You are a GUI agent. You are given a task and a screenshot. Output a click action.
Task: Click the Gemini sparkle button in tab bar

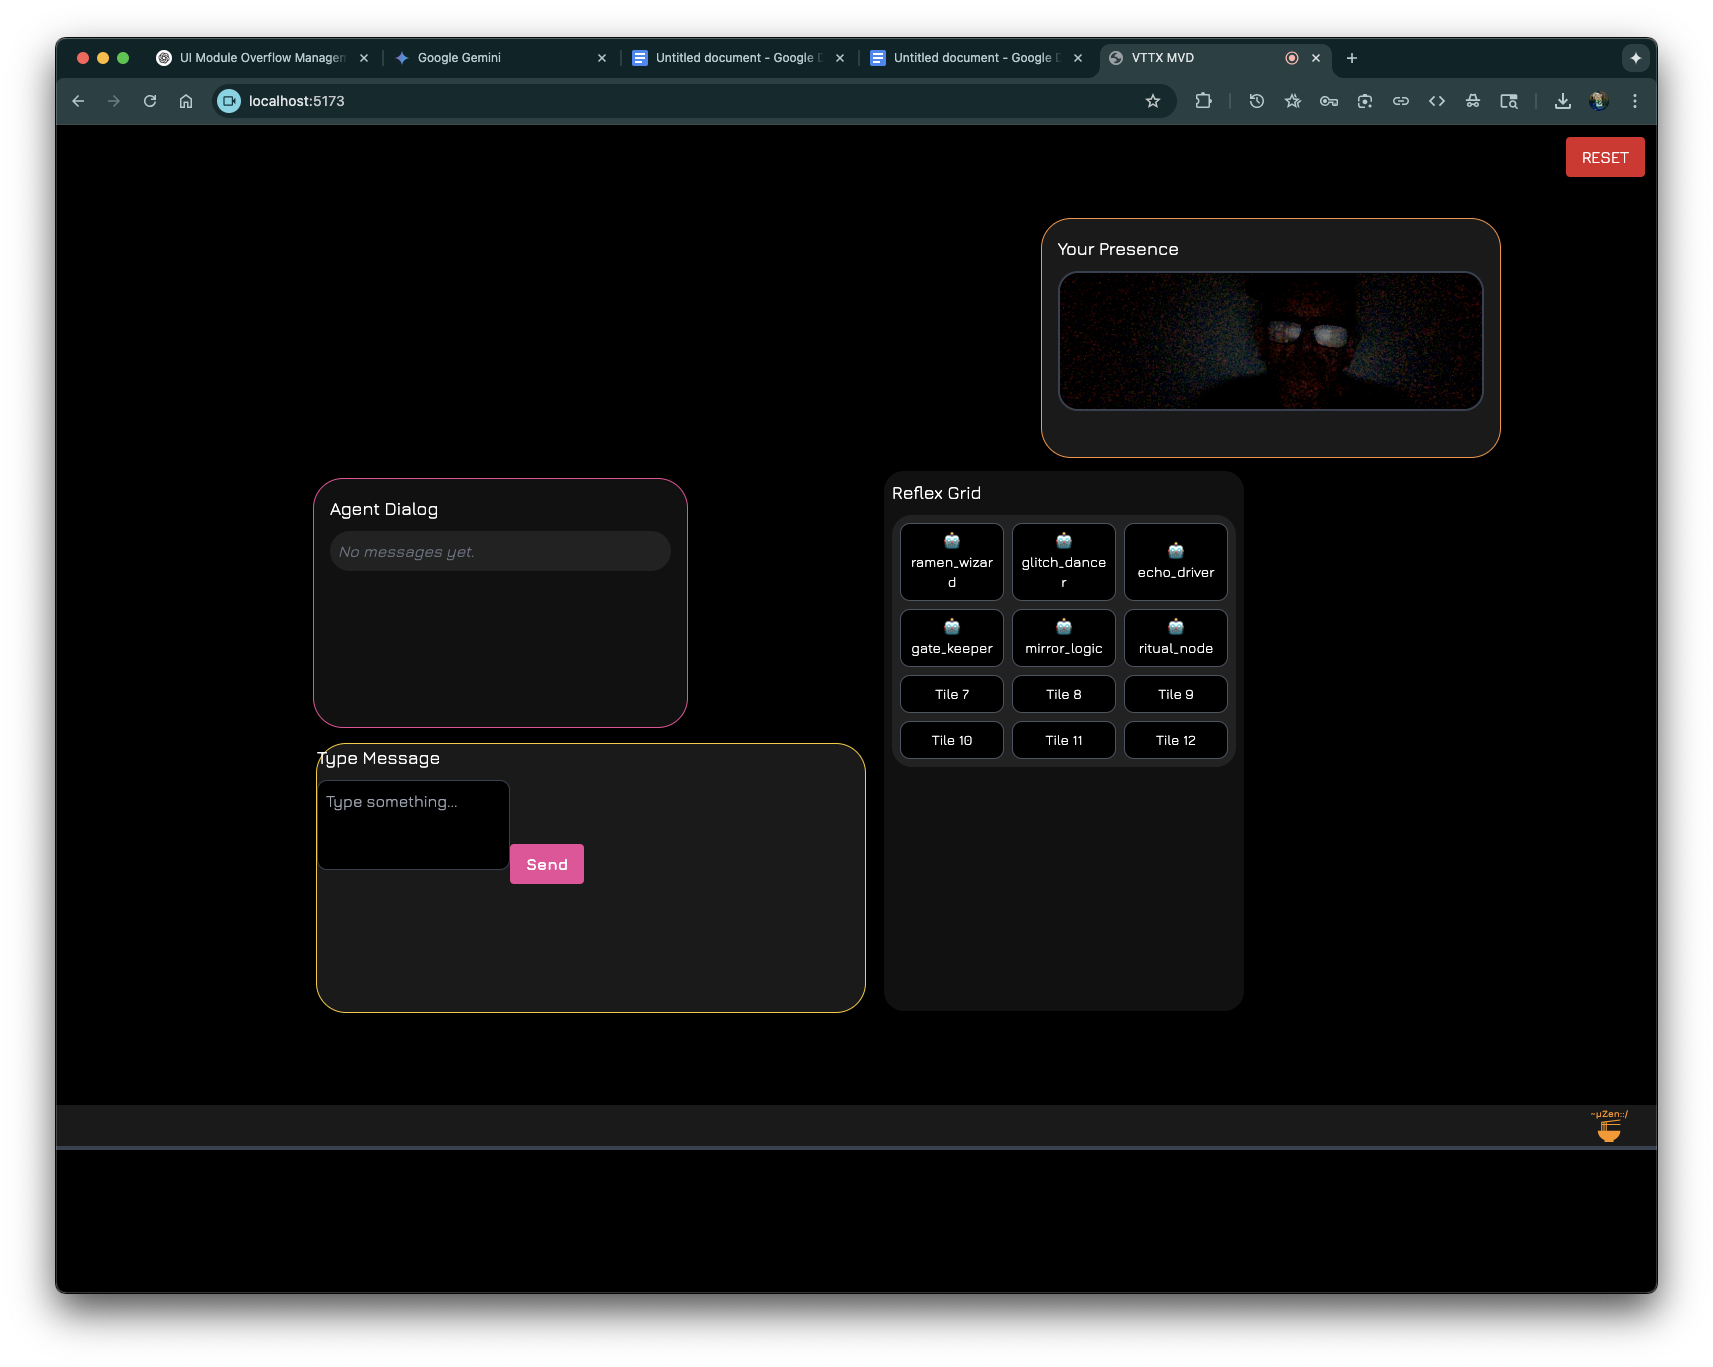click(x=1636, y=58)
